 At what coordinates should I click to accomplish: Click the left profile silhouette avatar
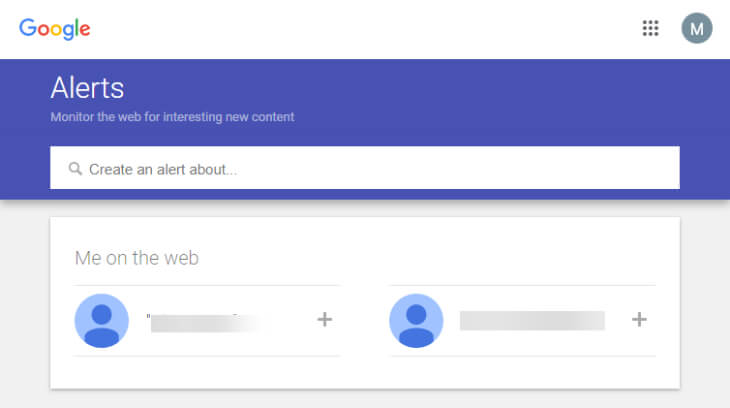coord(101,320)
